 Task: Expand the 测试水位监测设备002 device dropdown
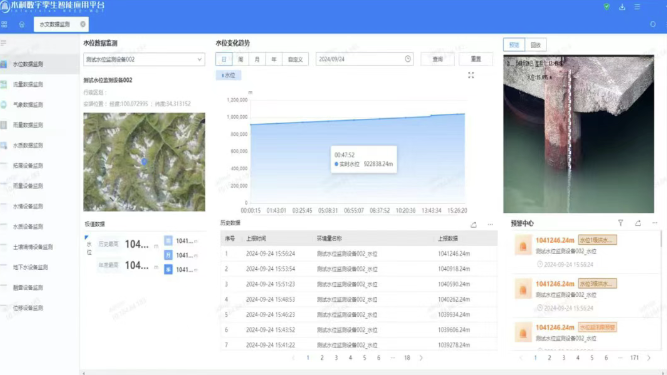pos(144,60)
